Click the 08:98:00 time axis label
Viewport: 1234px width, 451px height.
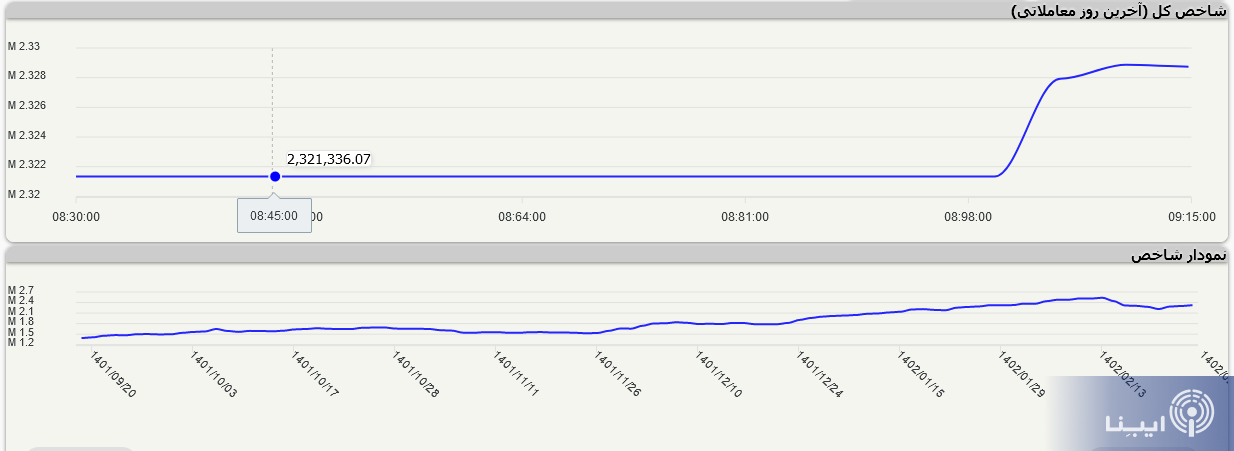968,215
